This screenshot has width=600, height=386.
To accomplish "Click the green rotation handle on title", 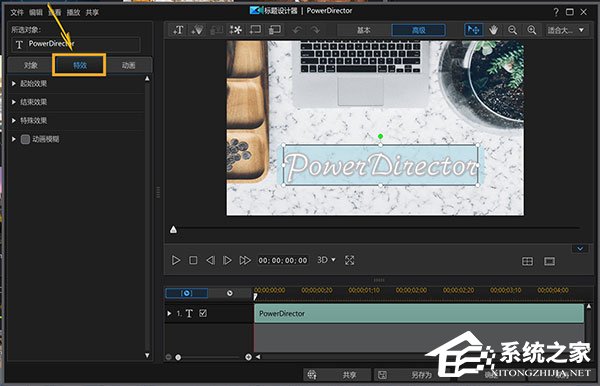I will [x=380, y=136].
